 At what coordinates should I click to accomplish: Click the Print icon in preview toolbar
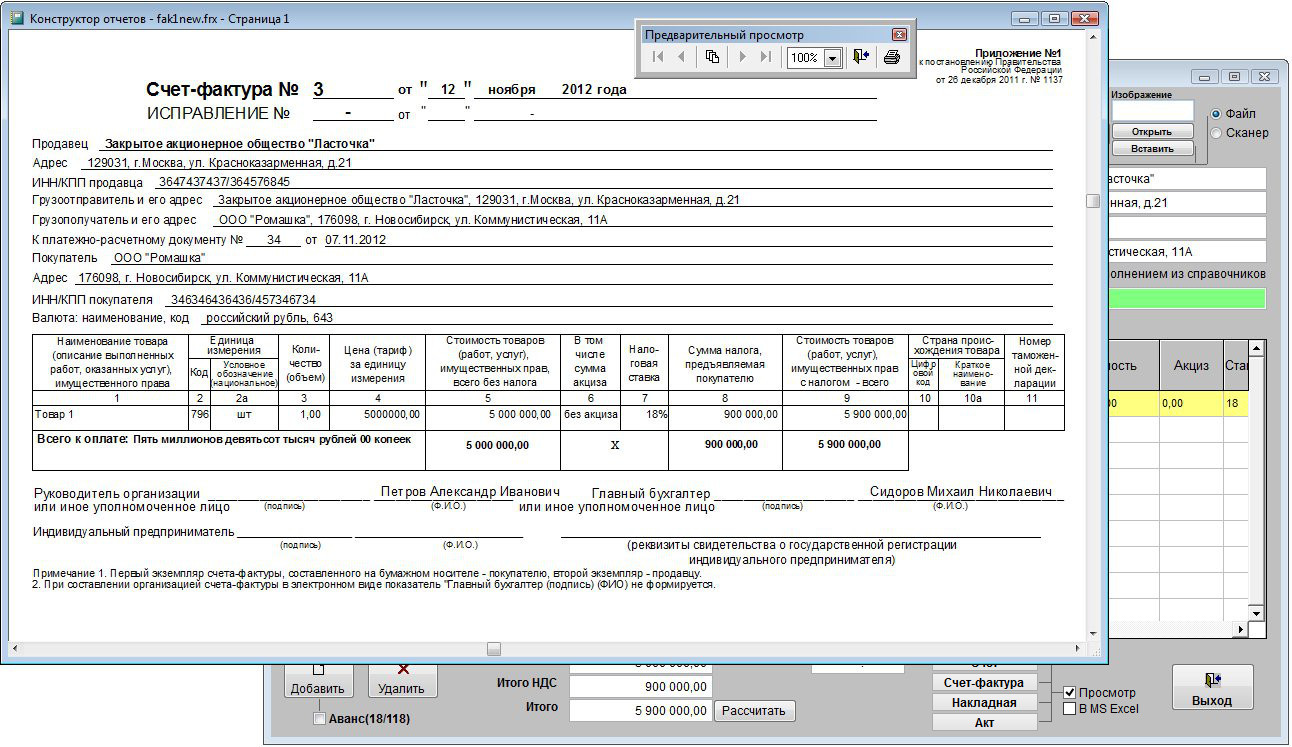[892, 57]
